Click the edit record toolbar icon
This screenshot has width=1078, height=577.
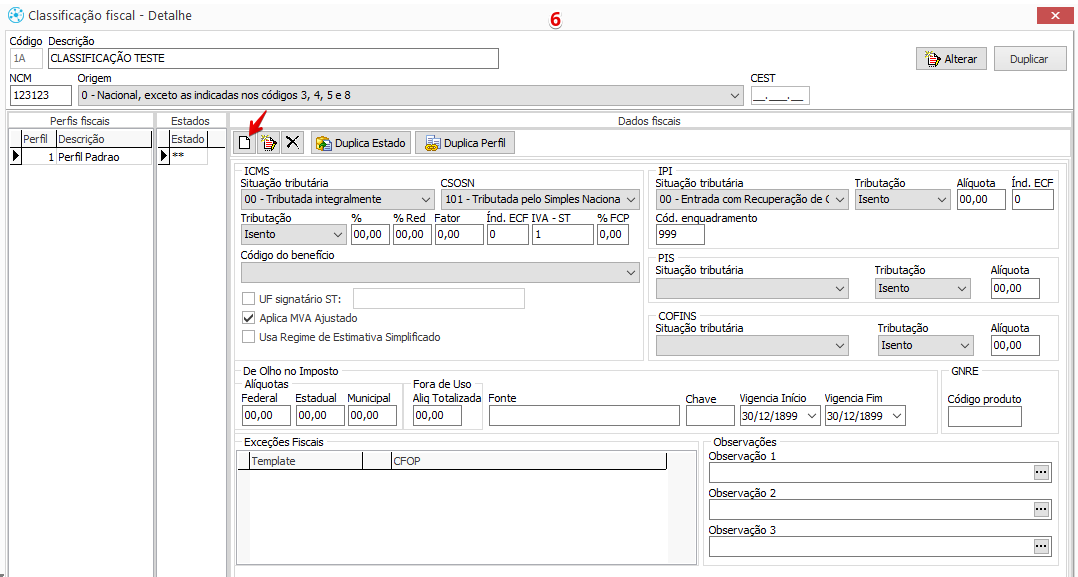[268, 143]
